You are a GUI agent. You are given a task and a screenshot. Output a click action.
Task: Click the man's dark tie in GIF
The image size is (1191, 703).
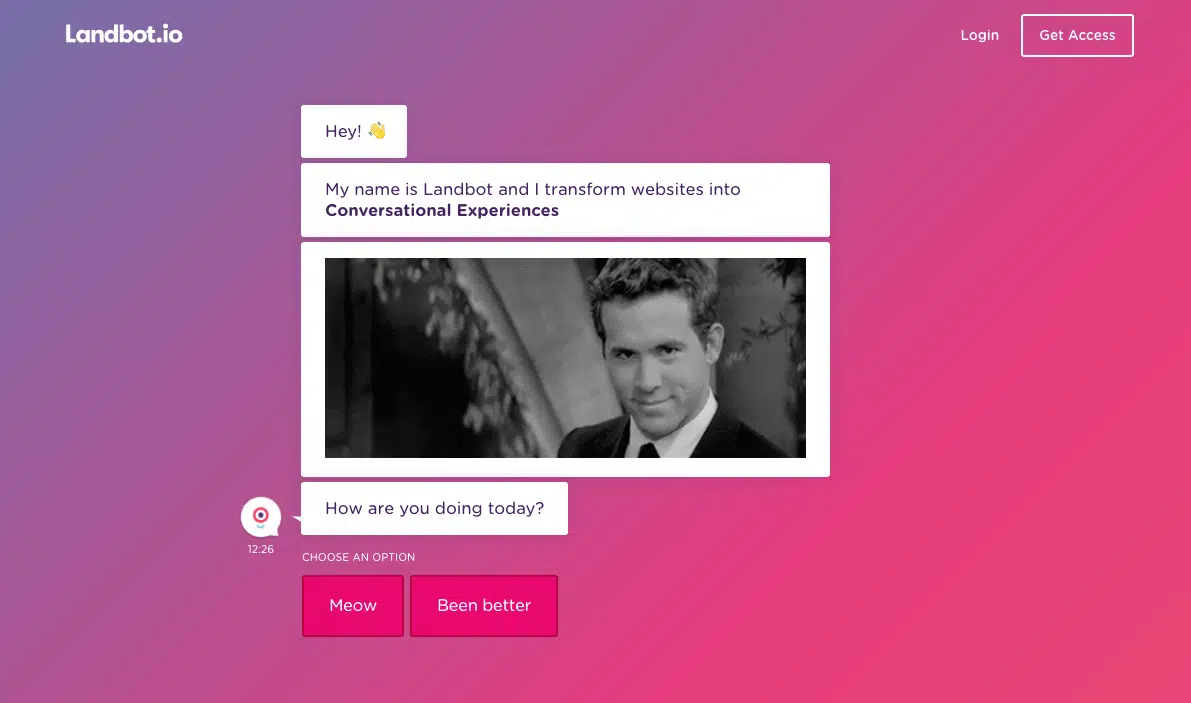tap(648, 449)
